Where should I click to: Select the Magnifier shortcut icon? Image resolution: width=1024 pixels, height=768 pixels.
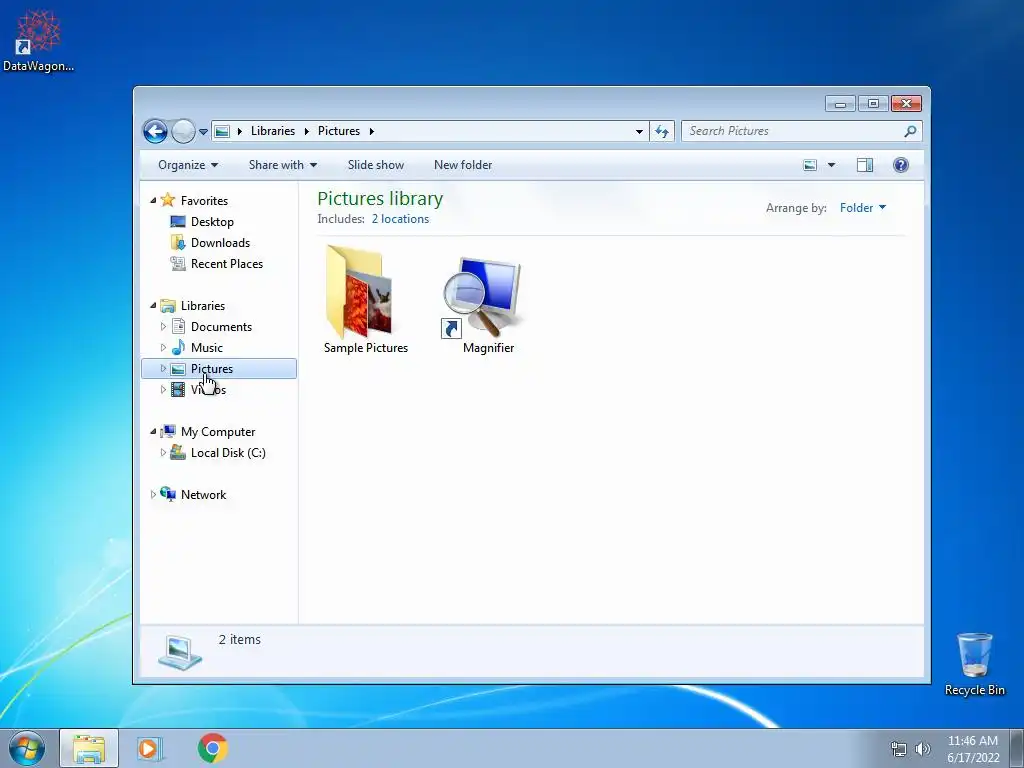pos(483,297)
